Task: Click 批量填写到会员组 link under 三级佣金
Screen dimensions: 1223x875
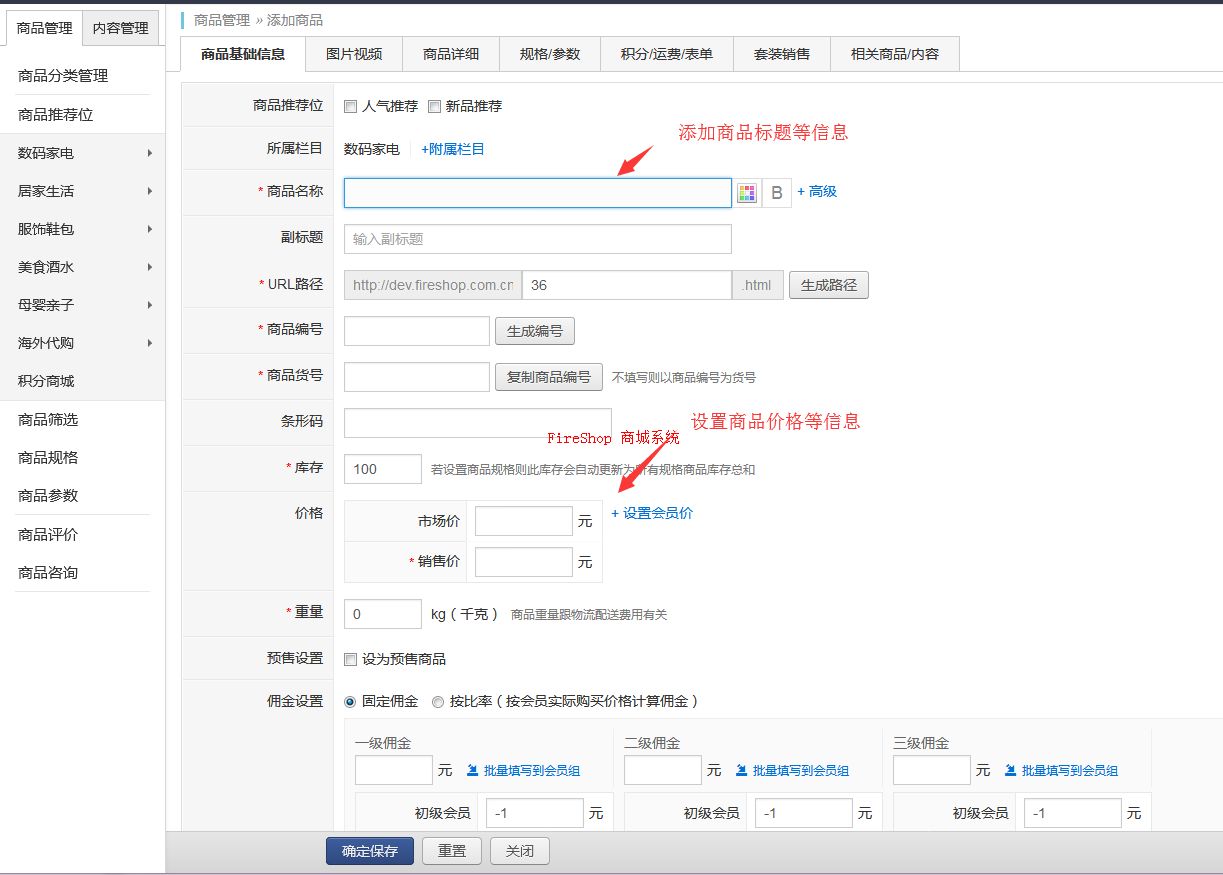Action: [1070, 771]
